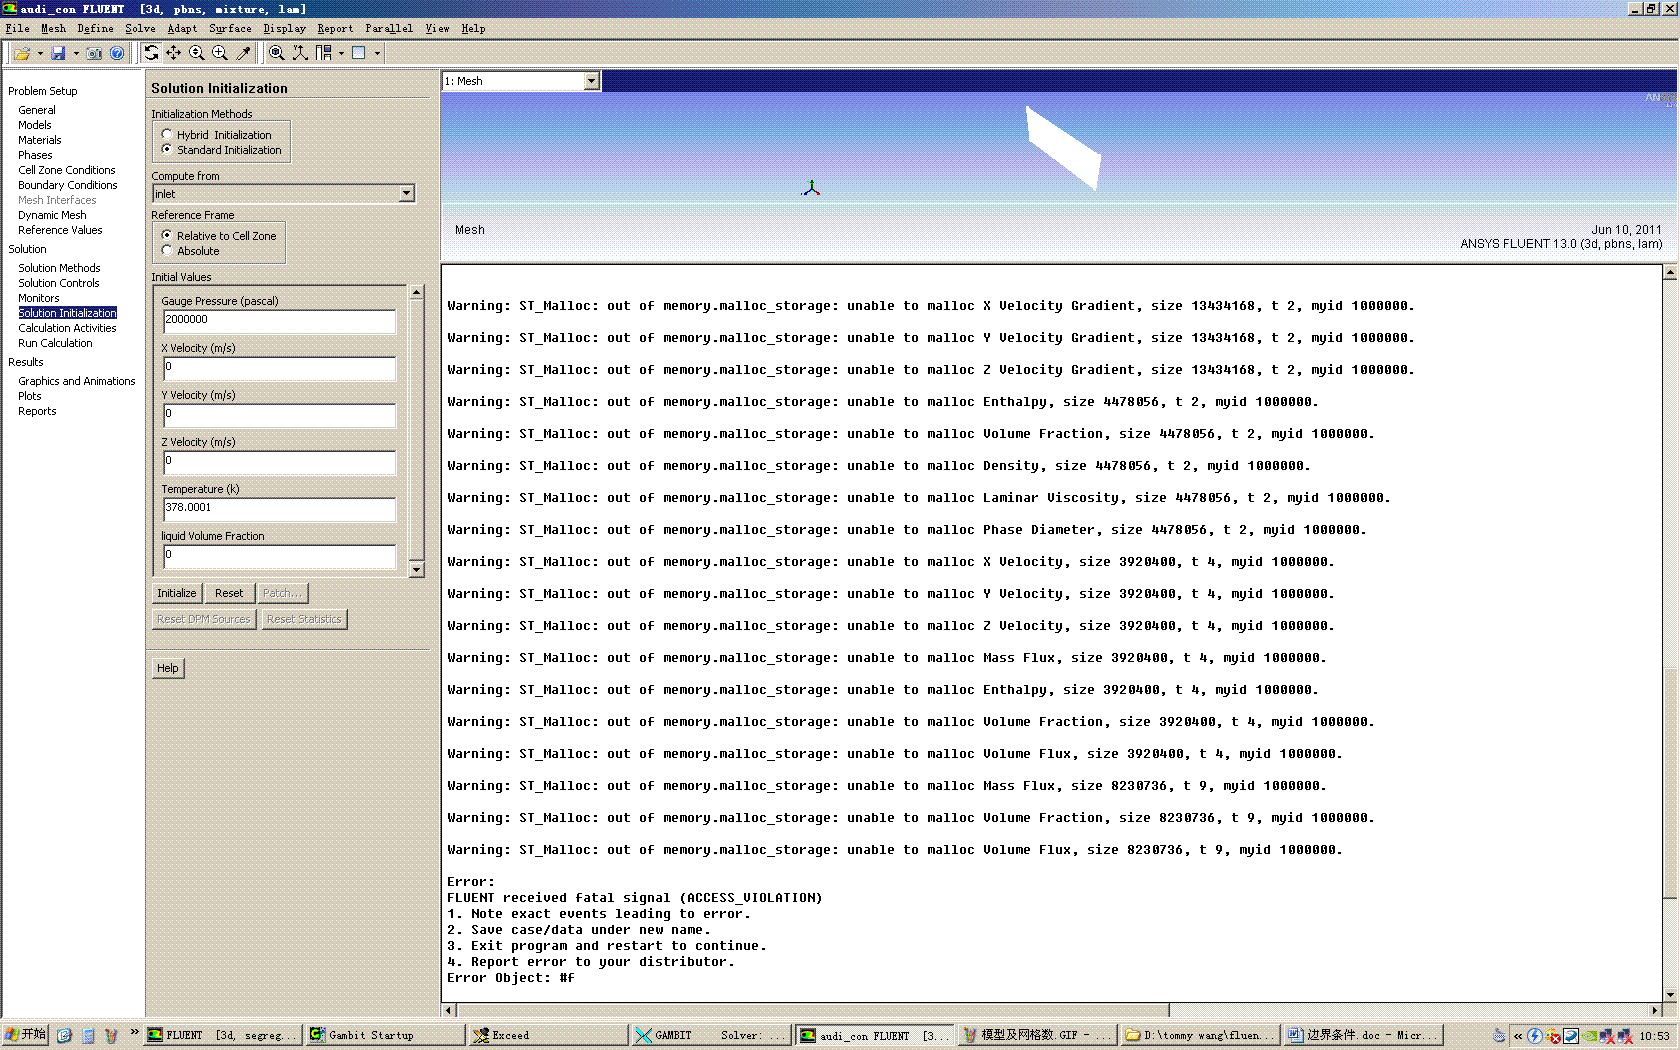This screenshot has height=1050, width=1680.
Task: Select Absolute reference frame option
Action: pos(167,251)
